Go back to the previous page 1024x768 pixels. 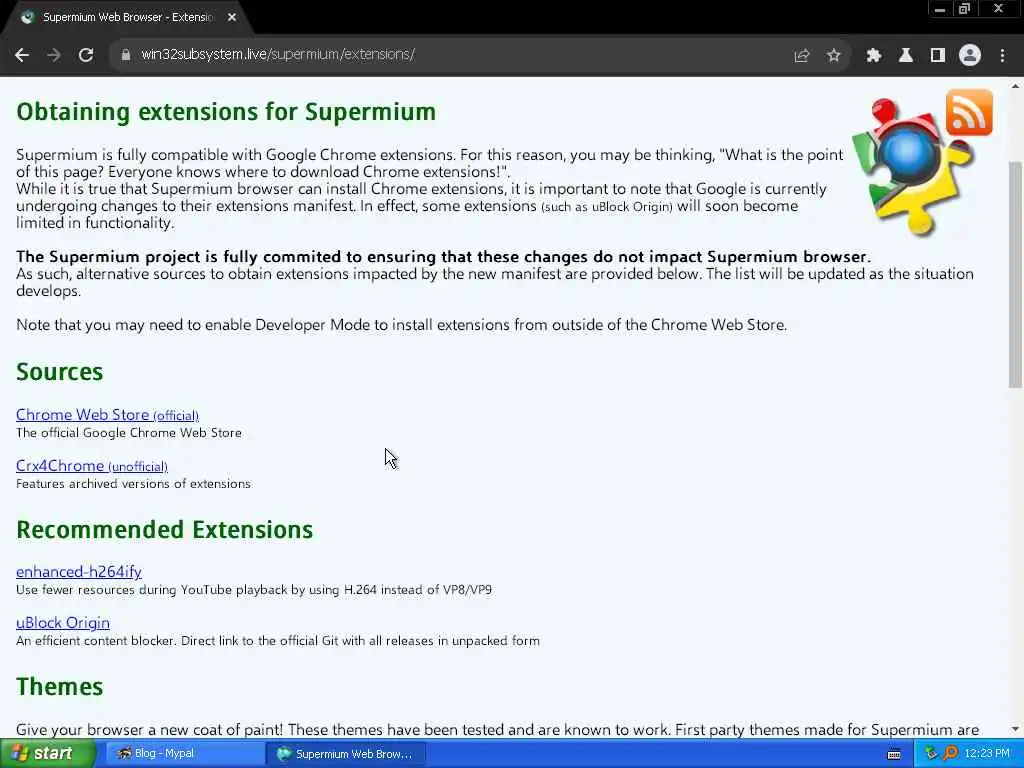(x=22, y=55)
